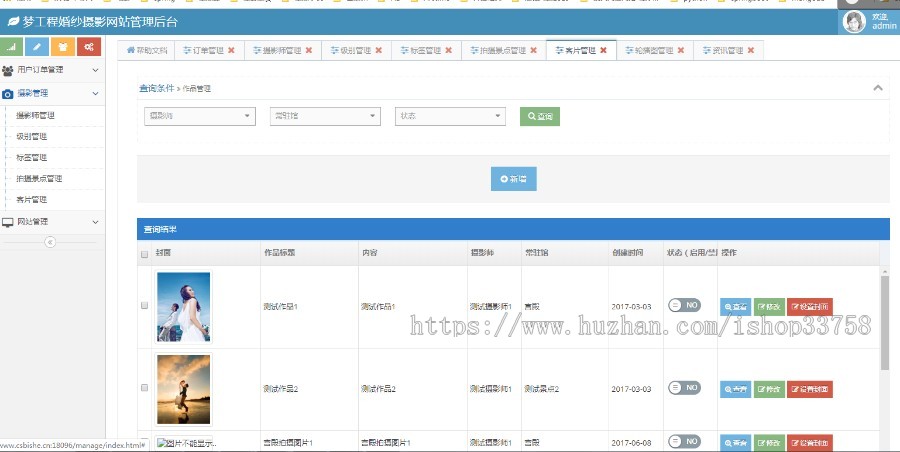Tick the checkbox for row 测试作品1
Viewport: 900px width, 452px height.
point(145,306)
